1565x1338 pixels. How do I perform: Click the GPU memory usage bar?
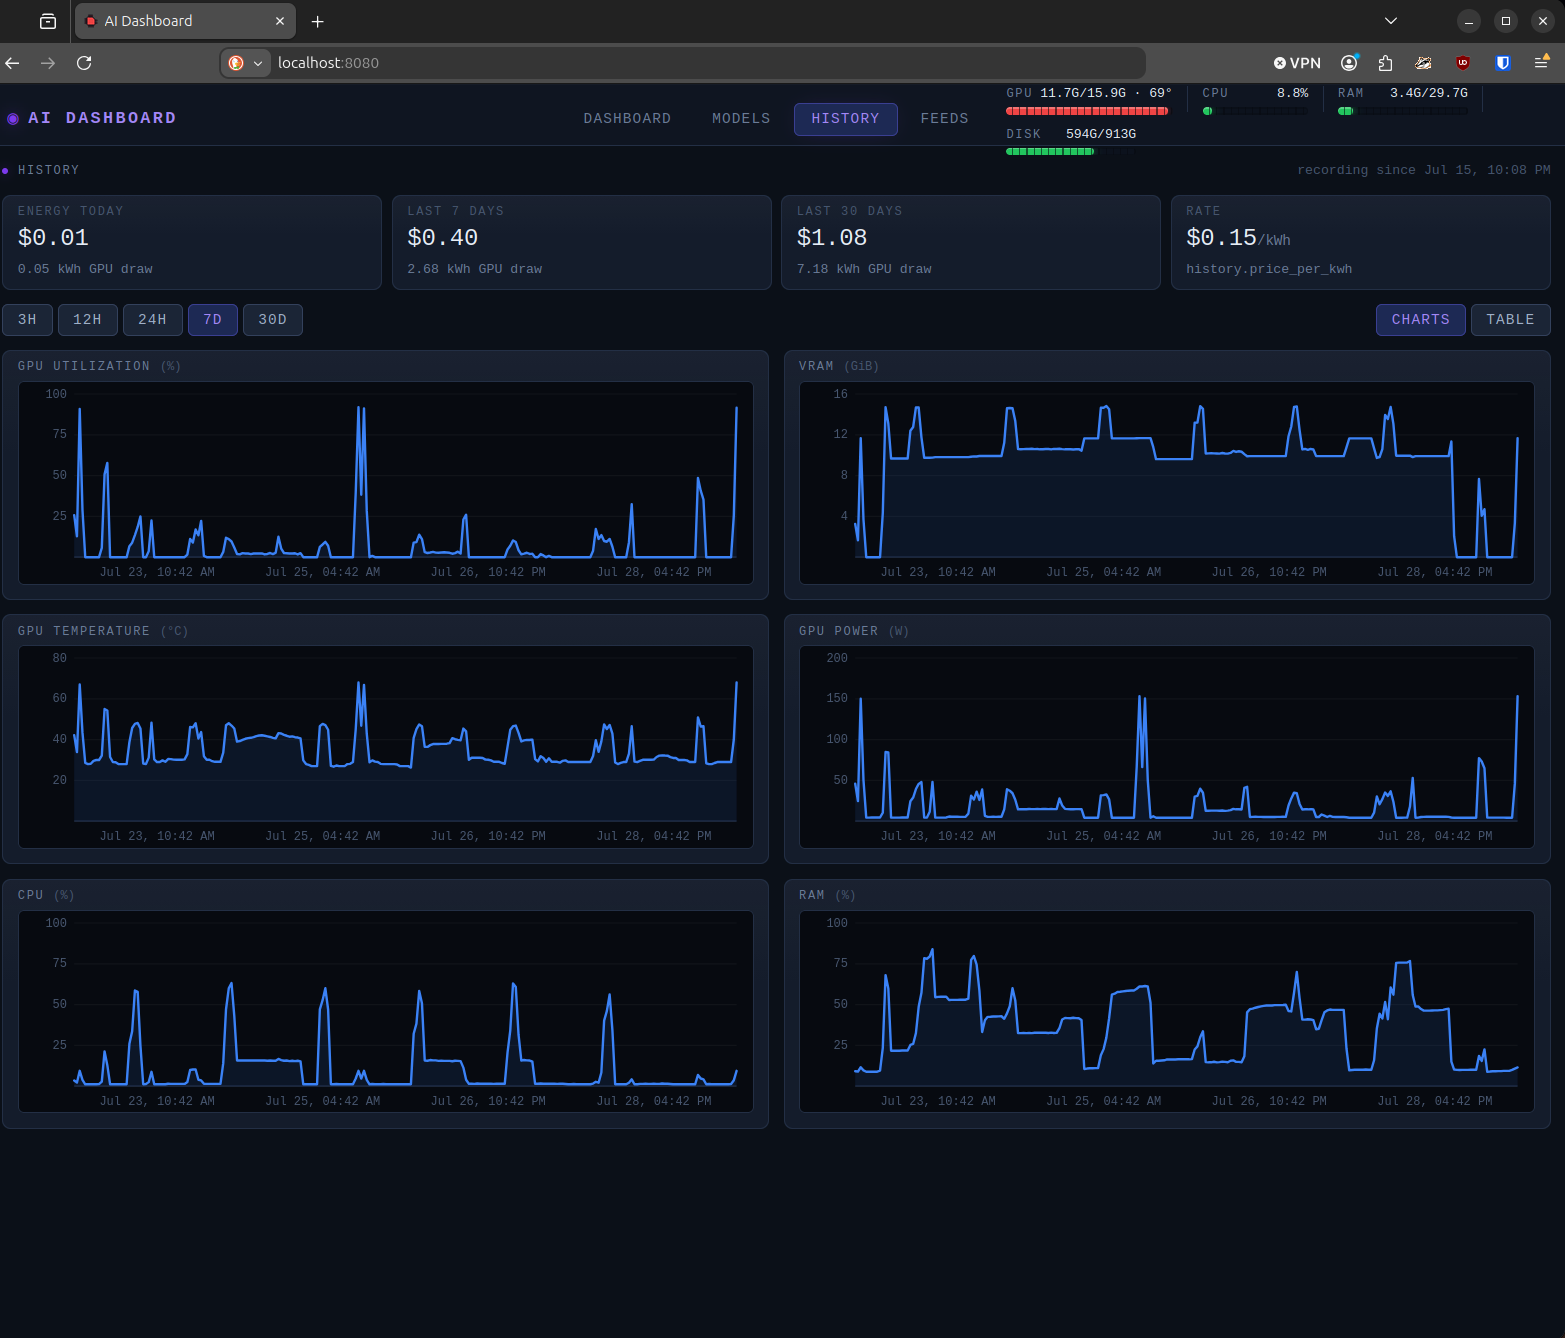[1087, 111]
